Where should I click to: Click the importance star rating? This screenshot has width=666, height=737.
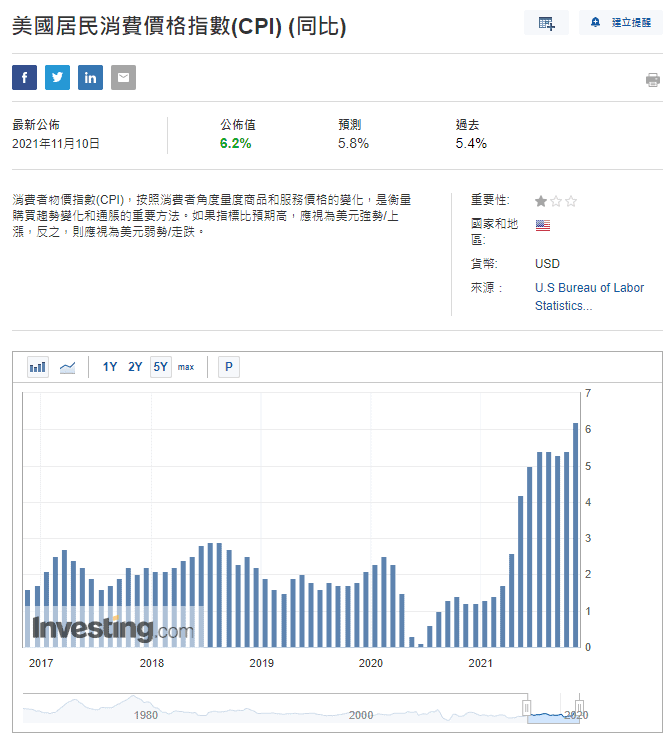(x=556, y=201)
